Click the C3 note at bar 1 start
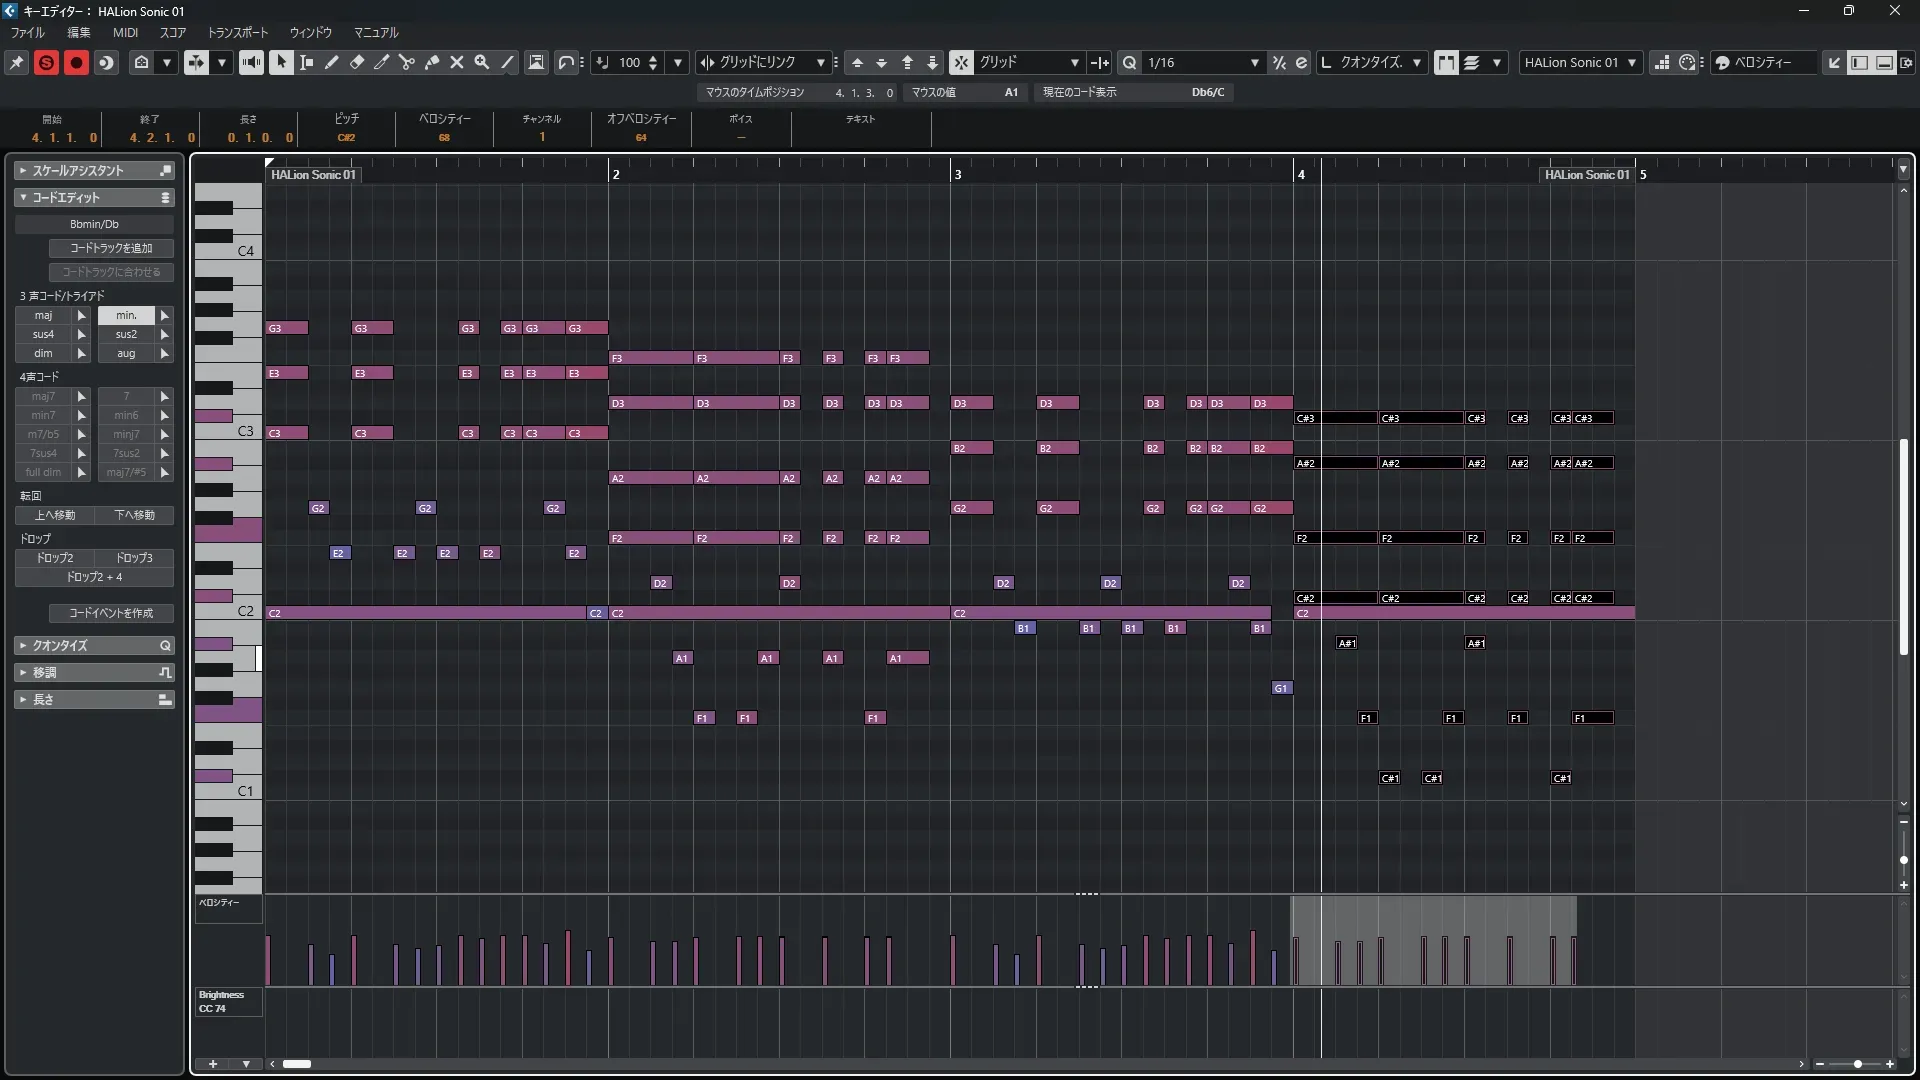The image size is (1920, 1080). [x=287, y=433]
